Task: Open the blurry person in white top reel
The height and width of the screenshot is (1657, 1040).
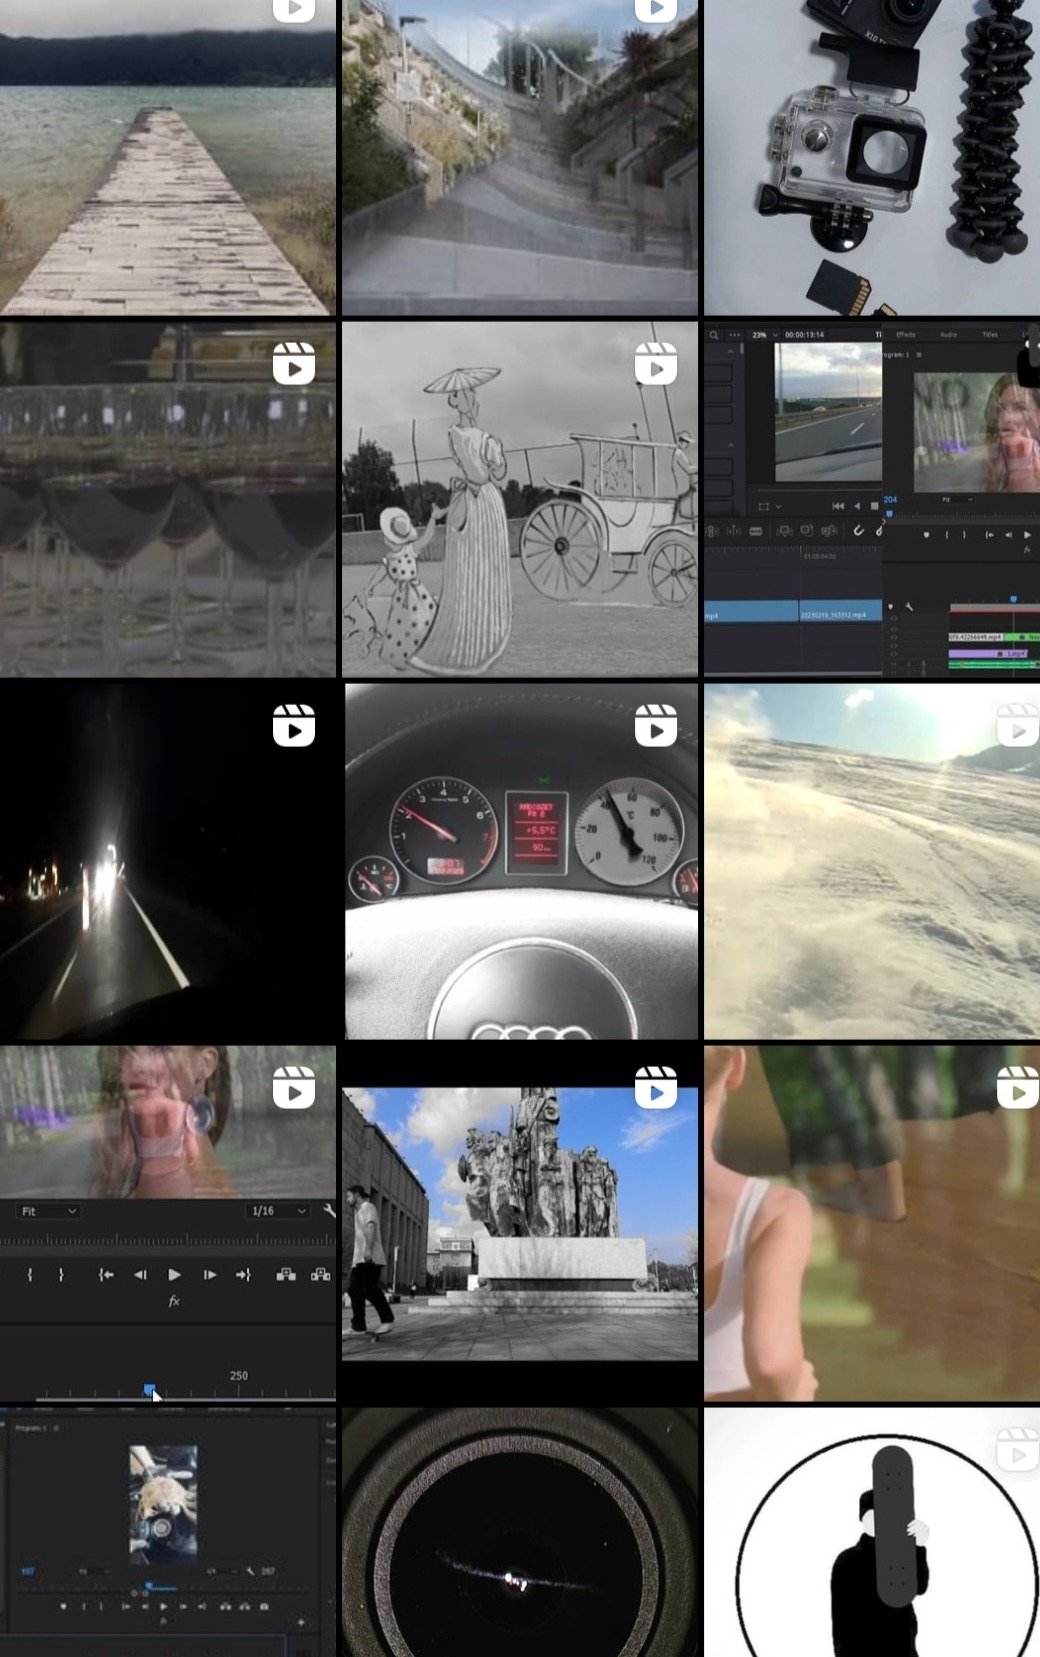Action: (x=872, y=1223)
